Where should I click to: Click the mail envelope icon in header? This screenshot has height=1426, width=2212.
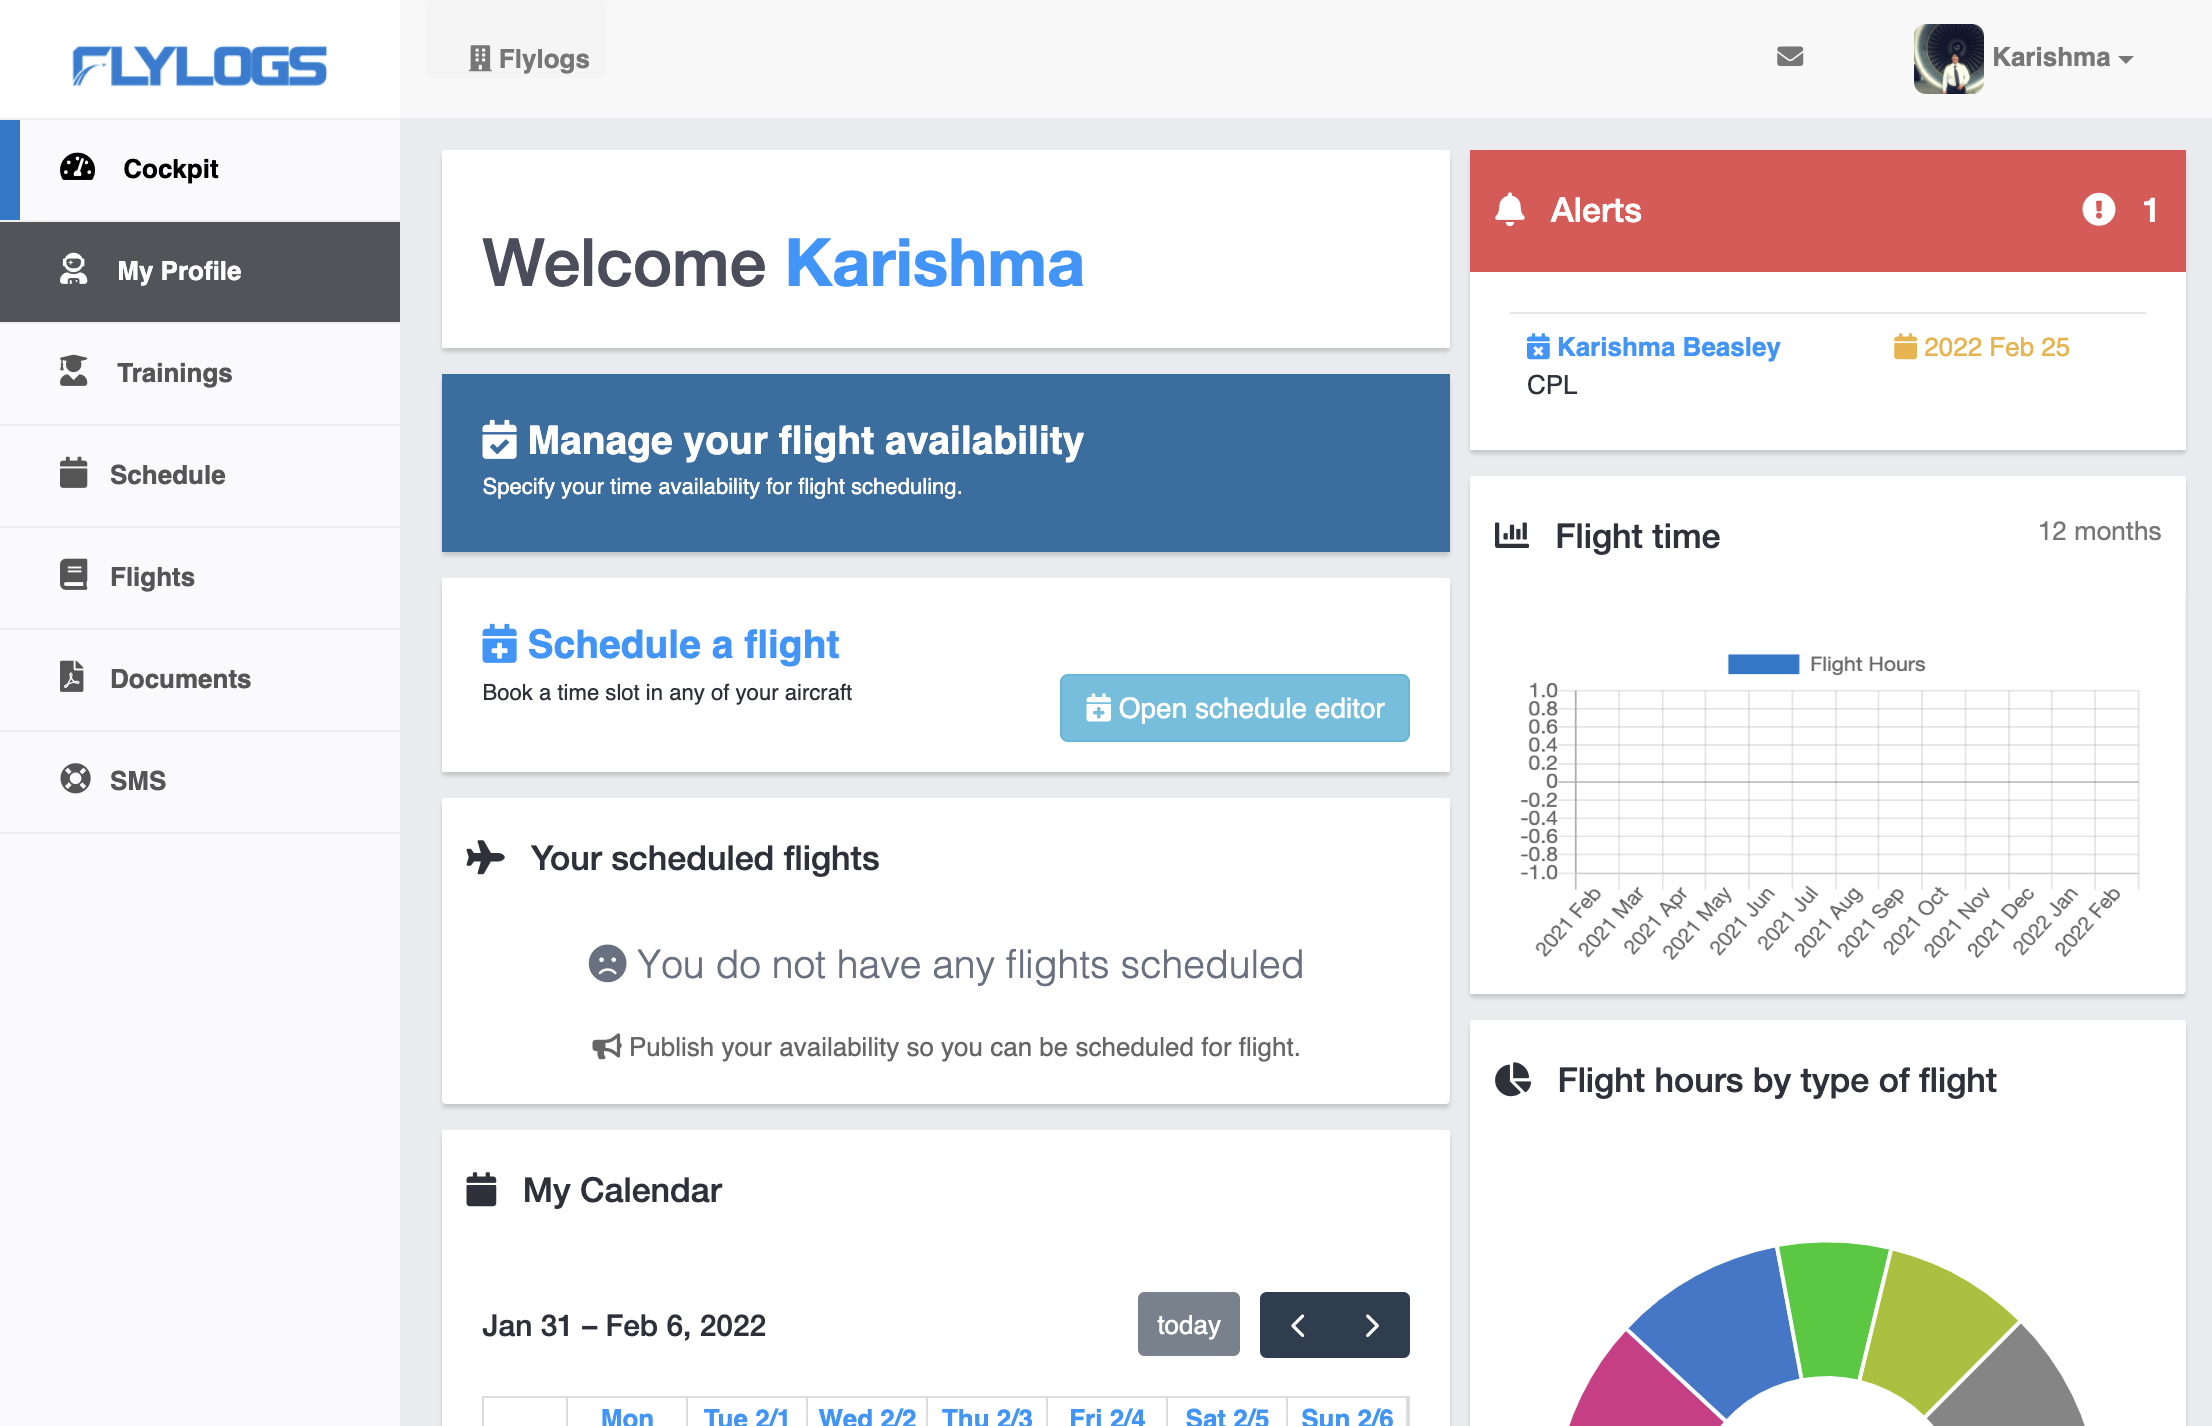click(x=1789, y=57)
